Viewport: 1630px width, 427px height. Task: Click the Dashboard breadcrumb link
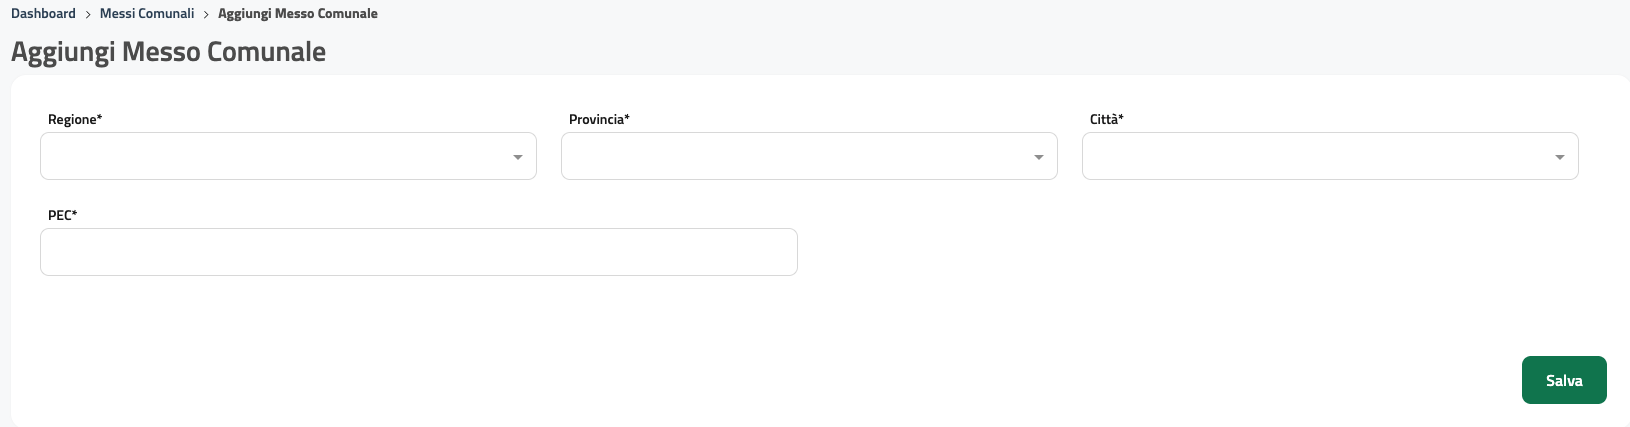(43, 14)
